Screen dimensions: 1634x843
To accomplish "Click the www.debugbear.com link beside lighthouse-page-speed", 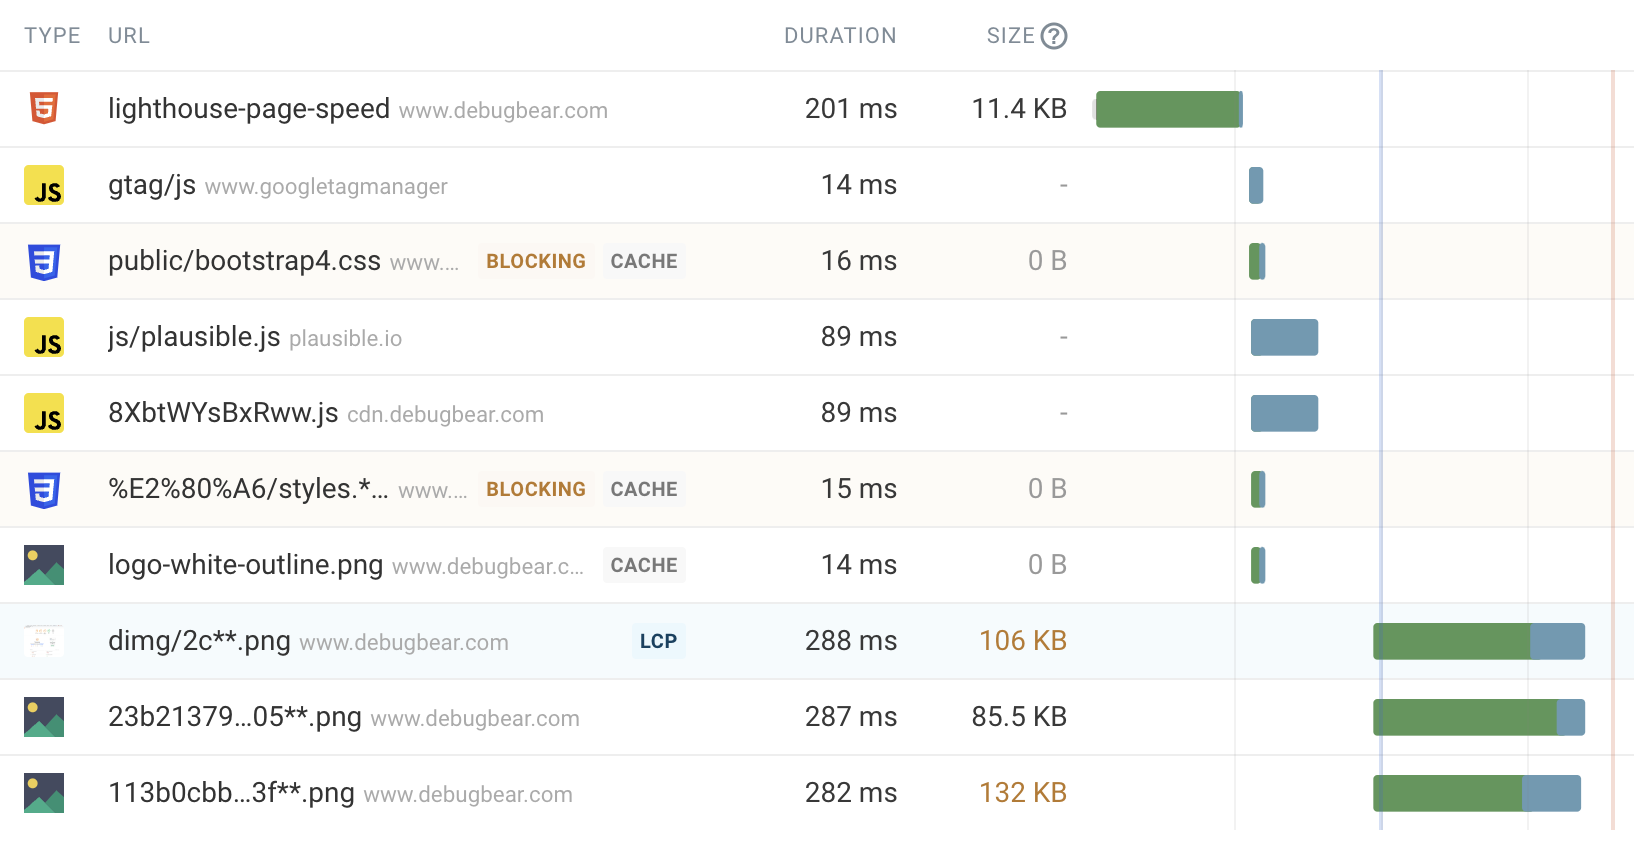I will 503,111.
